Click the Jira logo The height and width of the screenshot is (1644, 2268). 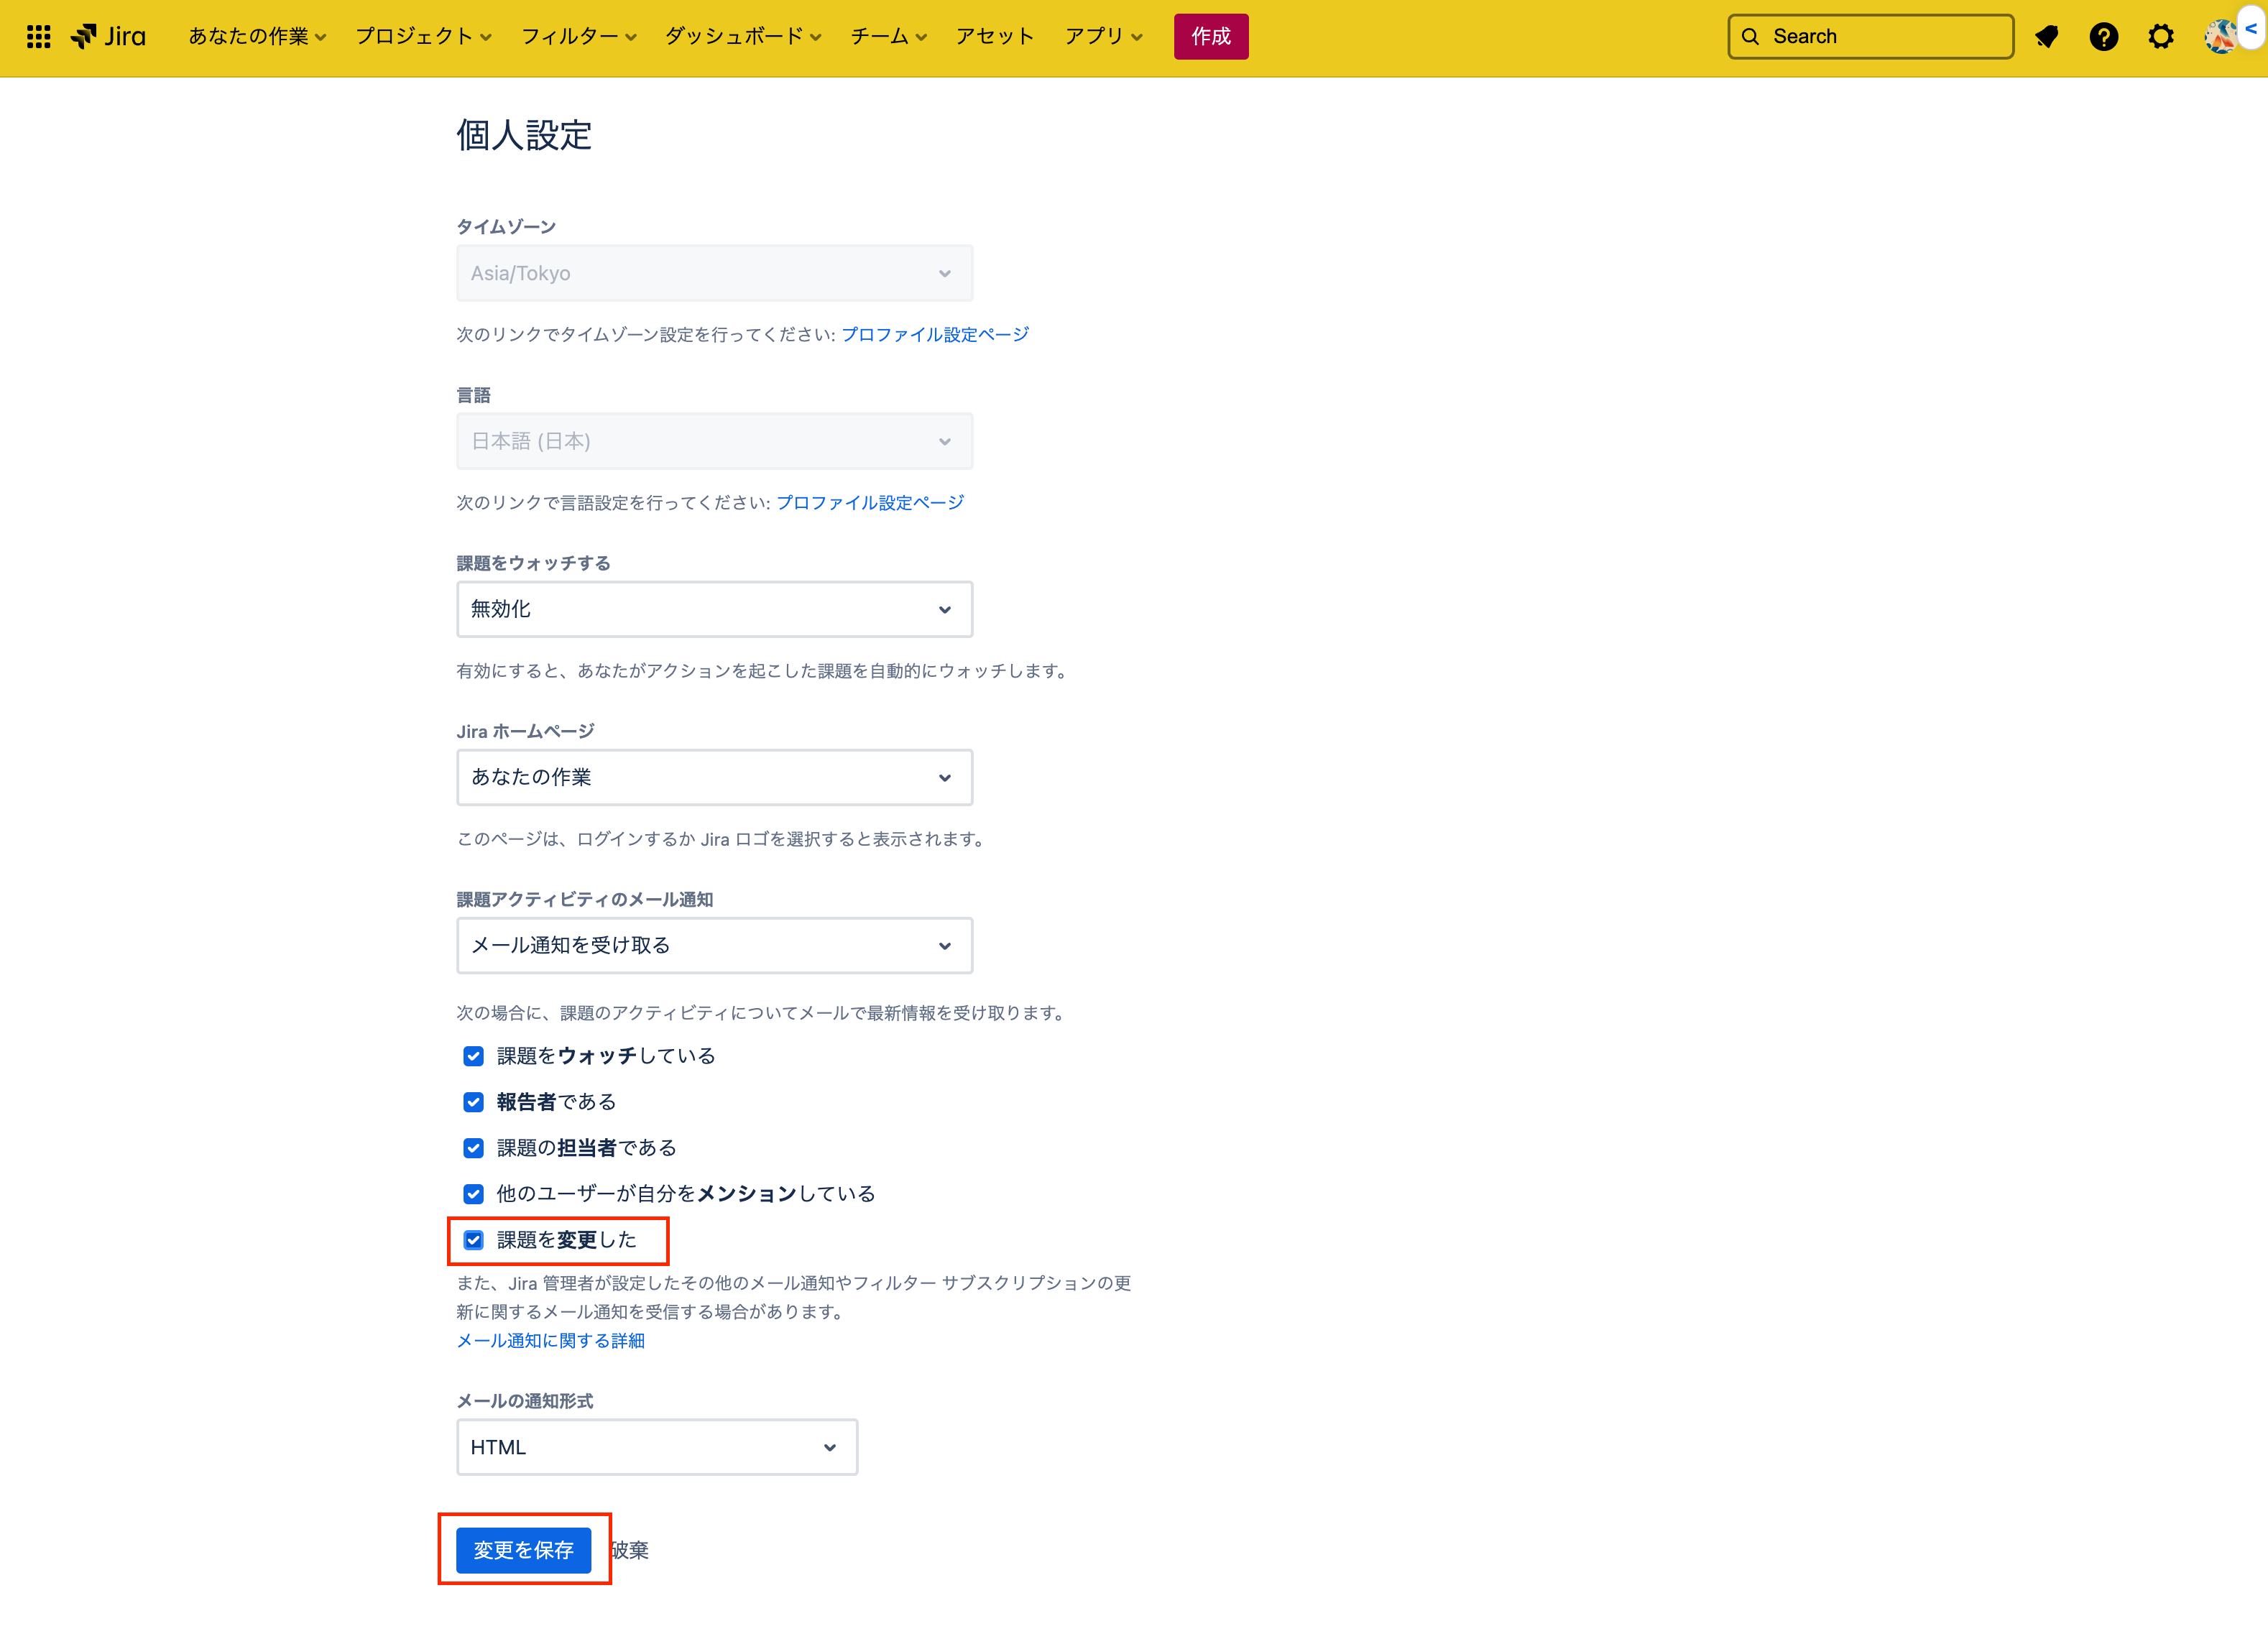pyautogui.click(x=108, y=37)
